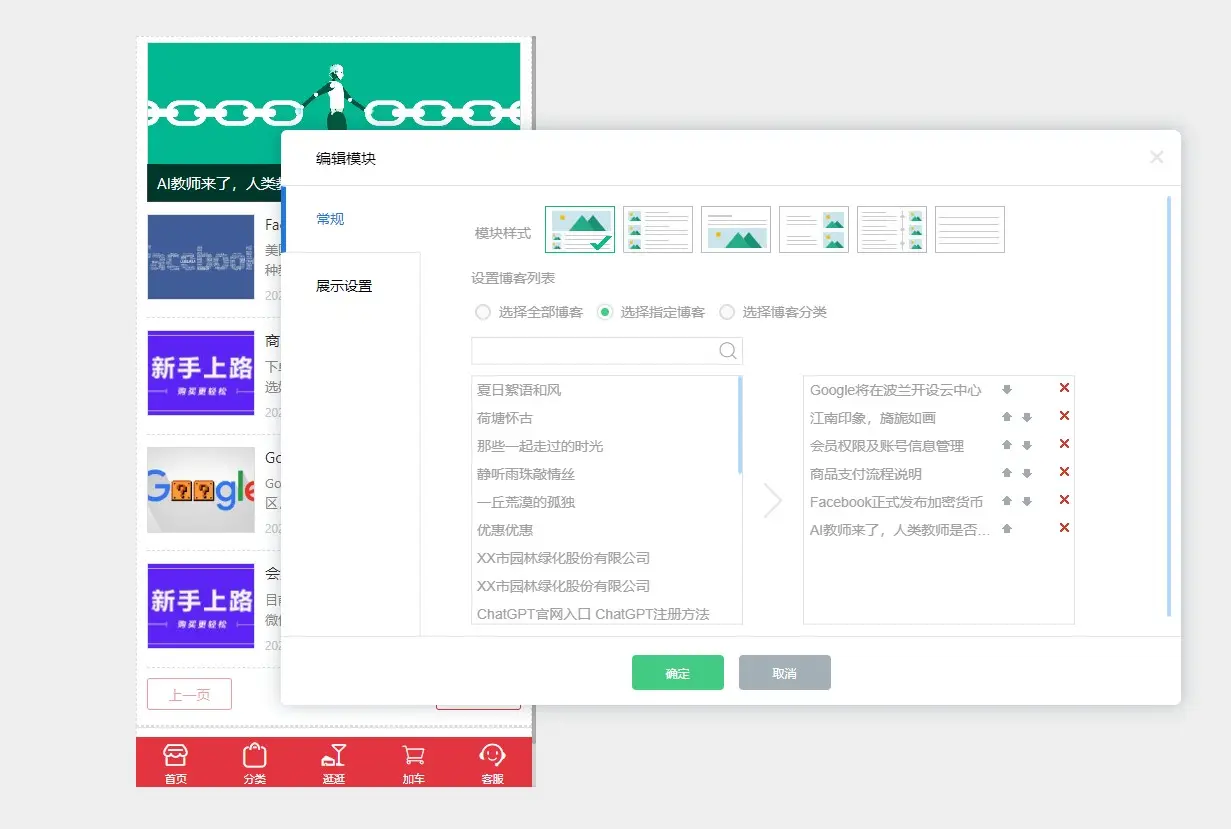Remove Google将在波兰开设云中心 from selected list
Image resolution: width=1231 pixels, height=829 pixels.
(x=1064, y=388)
